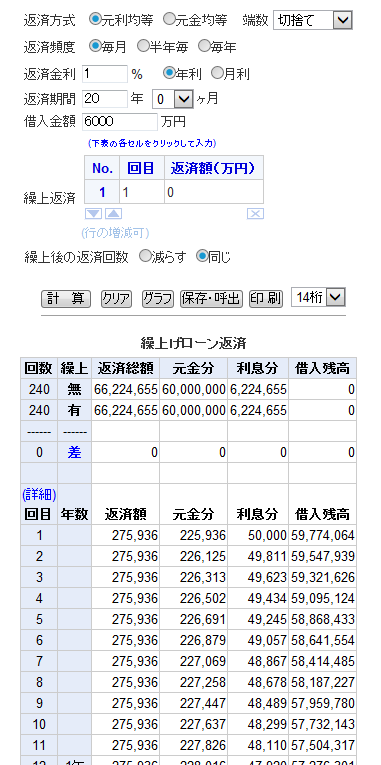Screen dimensions: 381x765
Task: Click 利息分 value 48,299
Action: [x=258, y=725]
